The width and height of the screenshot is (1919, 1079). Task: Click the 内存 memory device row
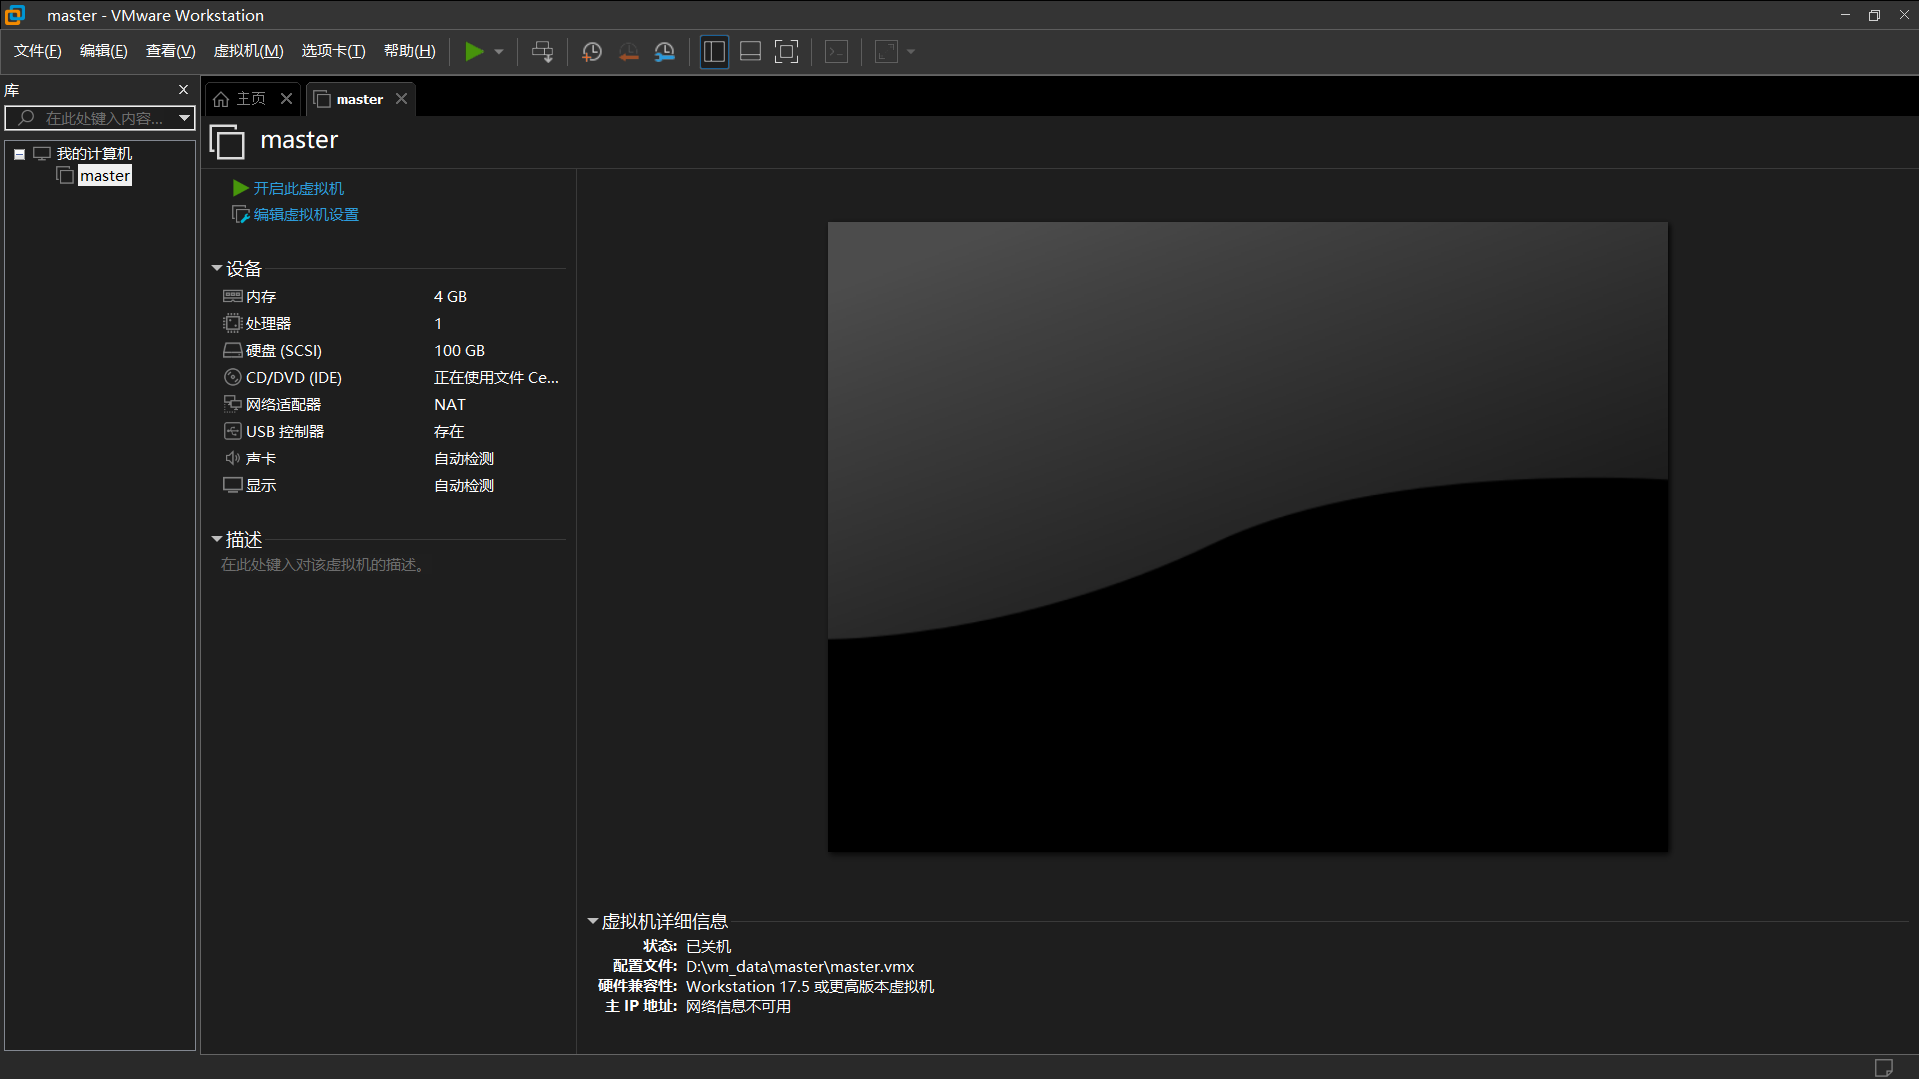(x=391, y=297)
